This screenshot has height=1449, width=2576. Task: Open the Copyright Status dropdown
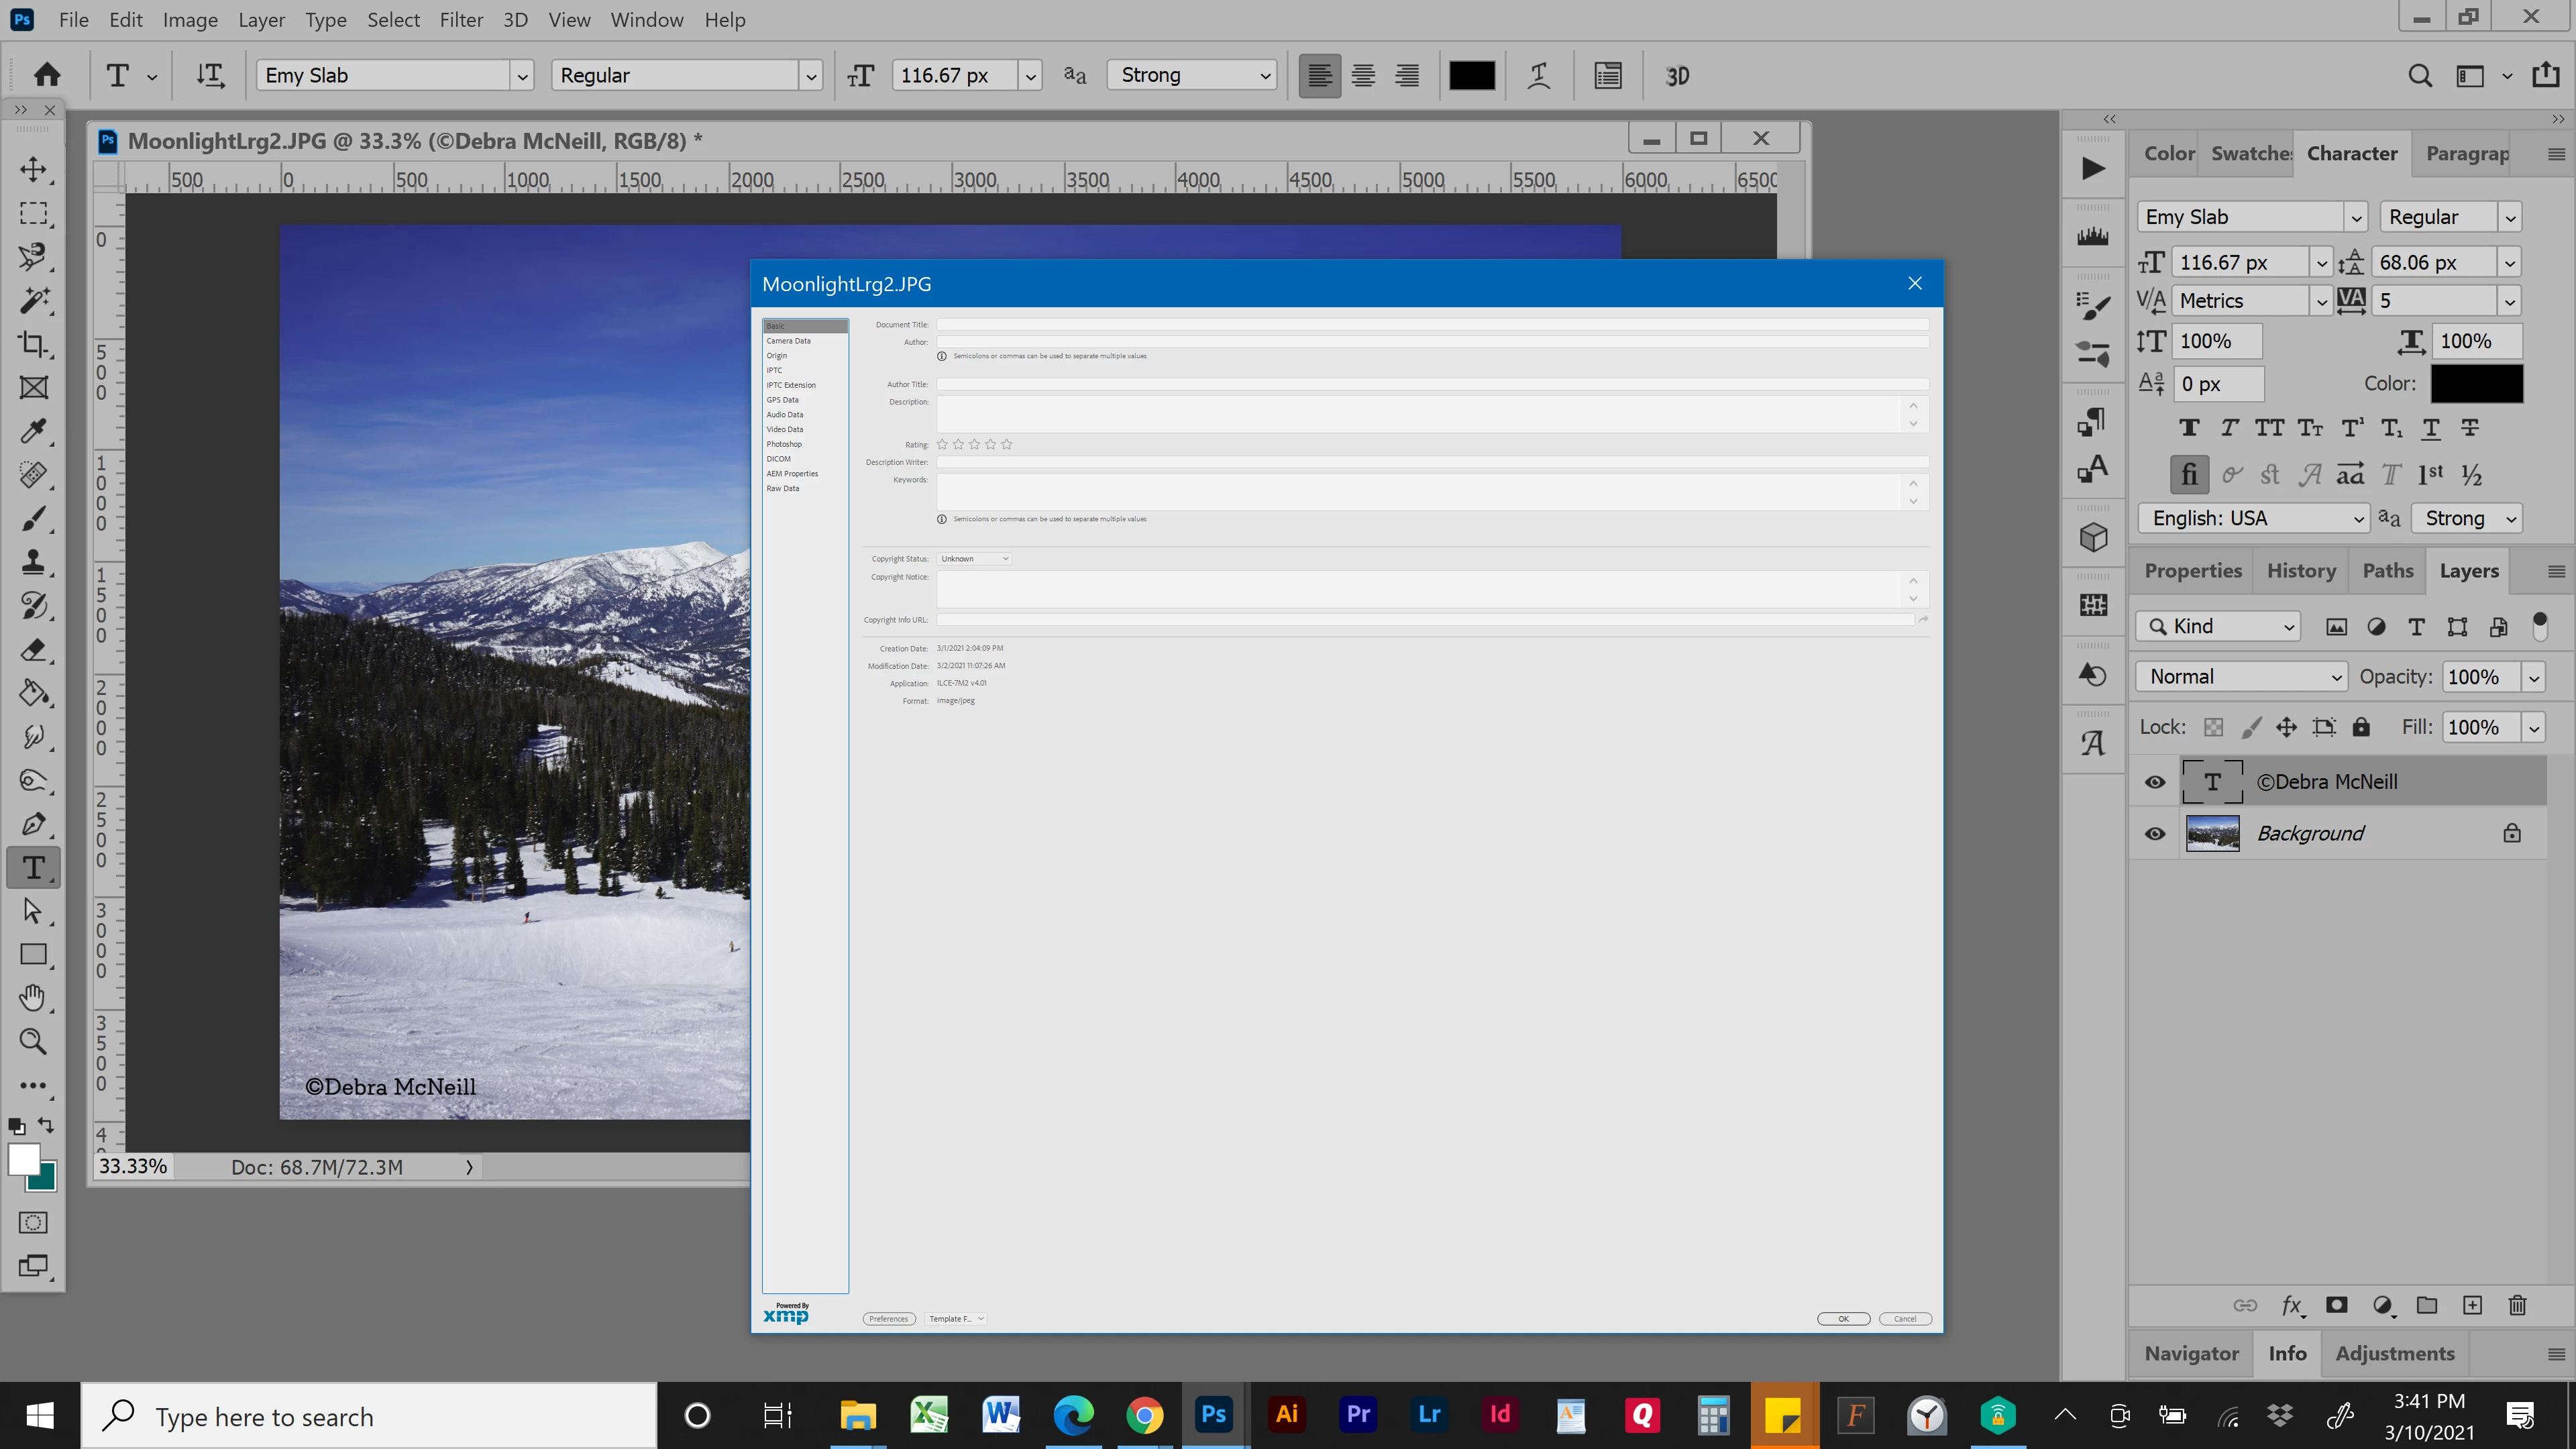tap(974, 559)
